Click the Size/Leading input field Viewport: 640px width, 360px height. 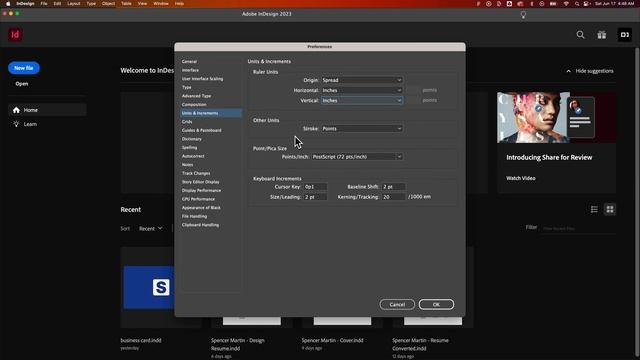315,197
